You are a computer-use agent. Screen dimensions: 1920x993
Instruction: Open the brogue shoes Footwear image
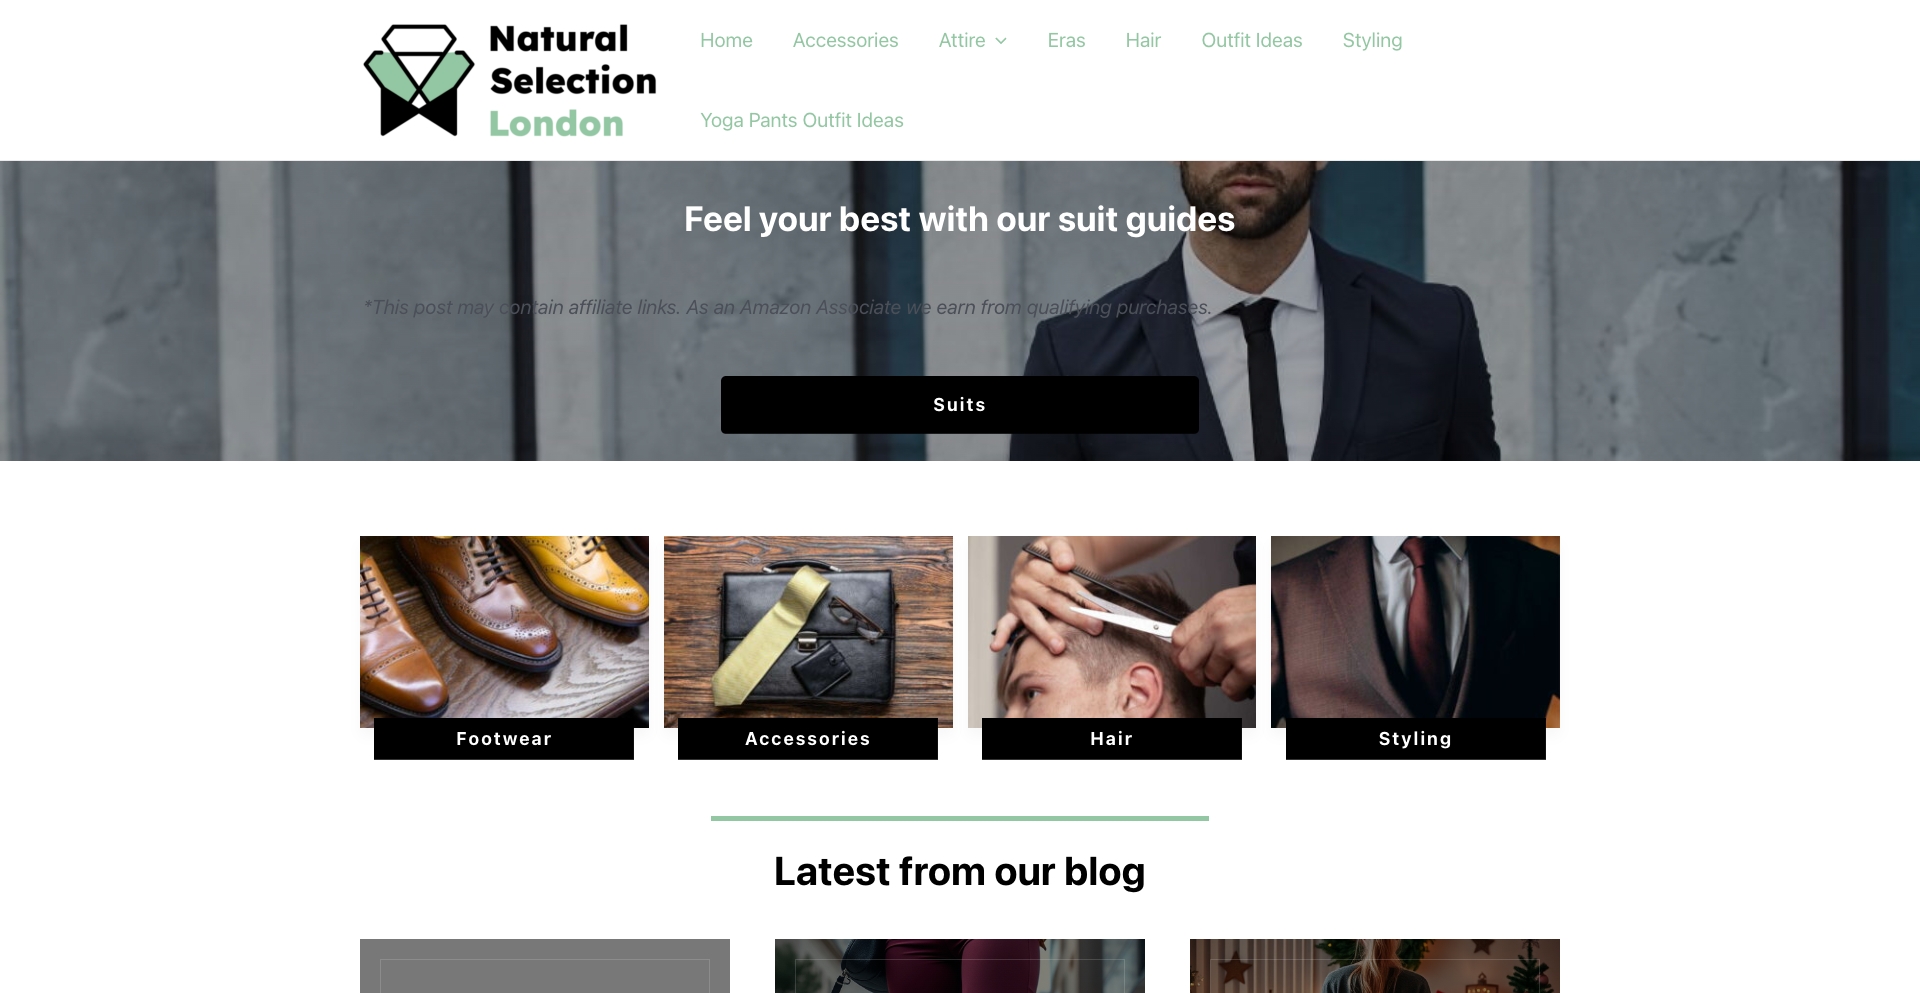[504, 627]
